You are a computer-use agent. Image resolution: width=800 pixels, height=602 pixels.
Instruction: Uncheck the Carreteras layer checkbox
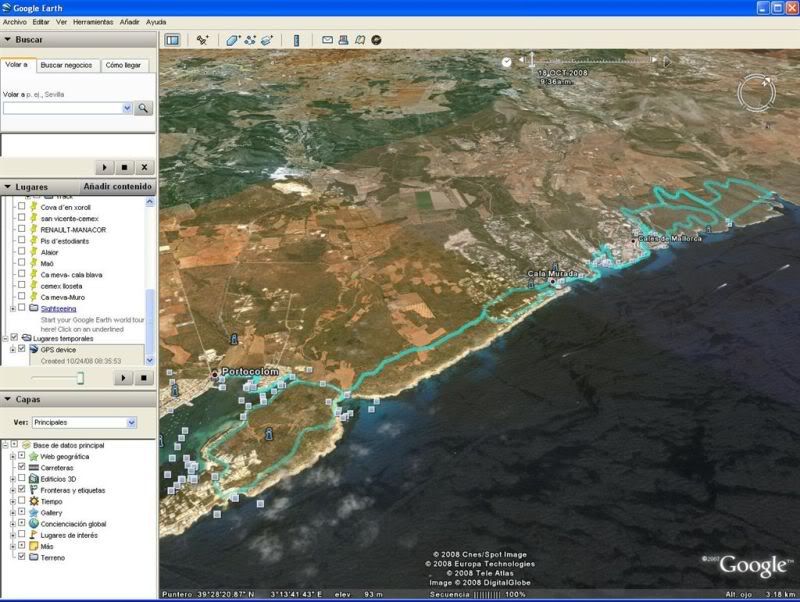pos(21,467)
